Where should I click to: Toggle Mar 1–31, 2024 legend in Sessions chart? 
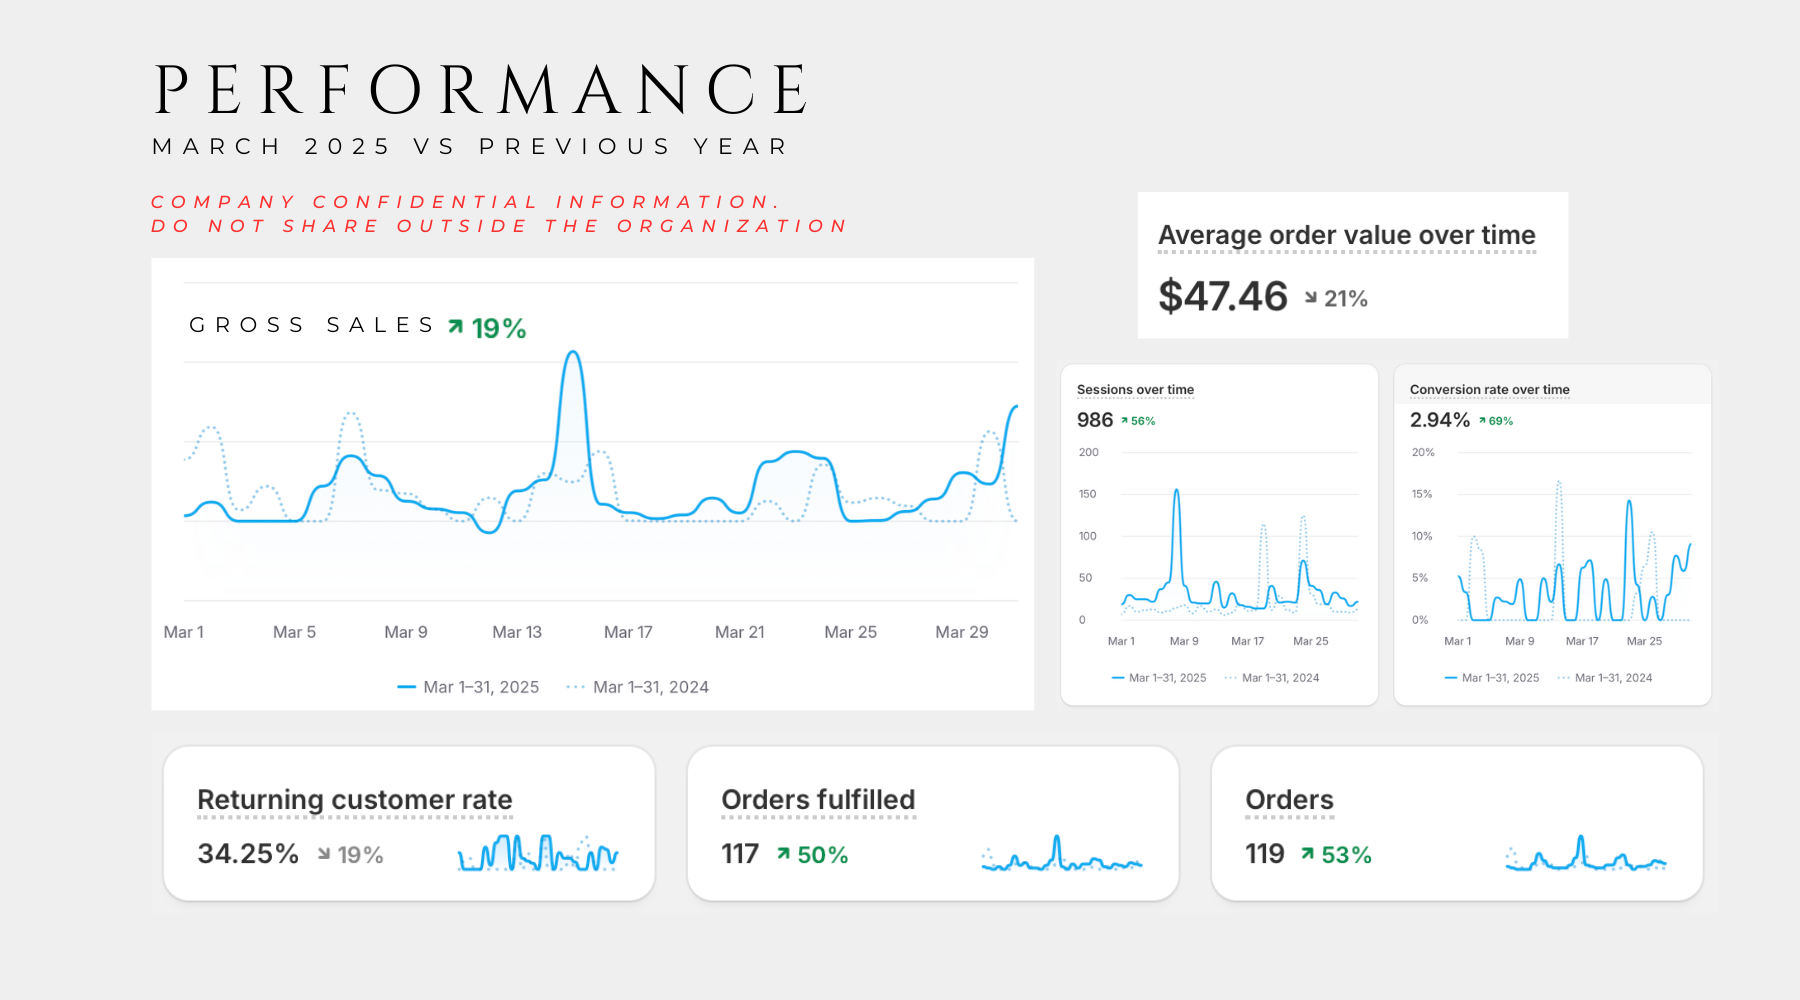(x=1271, y=678)
